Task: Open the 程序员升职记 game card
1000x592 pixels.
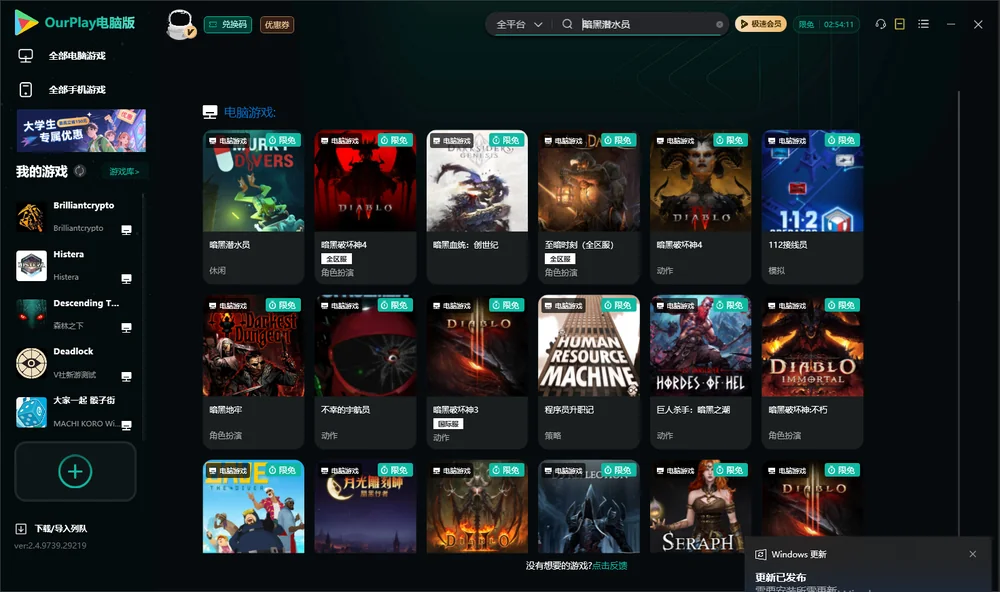Action: [x=589, y=372]
